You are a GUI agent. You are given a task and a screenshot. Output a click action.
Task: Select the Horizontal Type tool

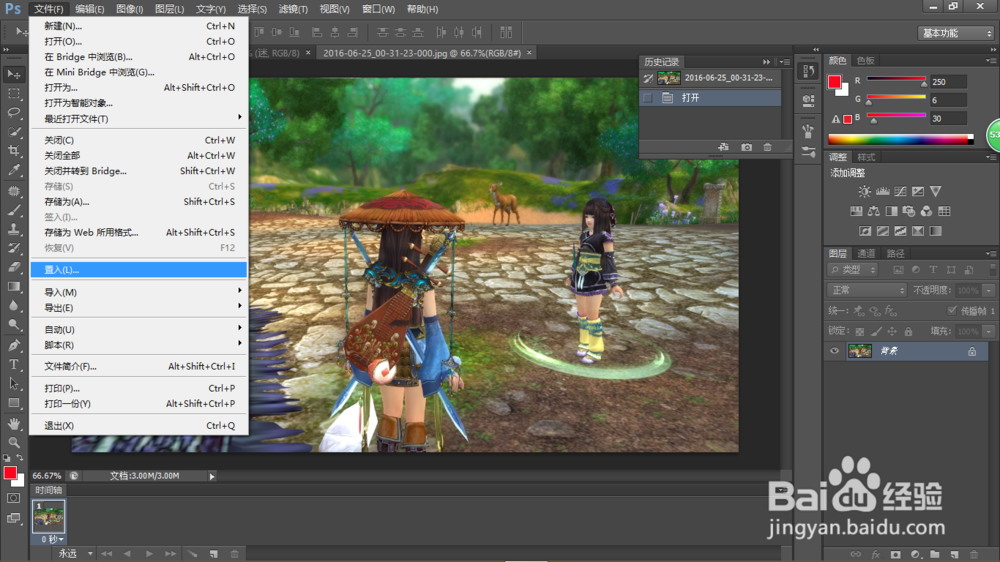click(x=13, y=365)
